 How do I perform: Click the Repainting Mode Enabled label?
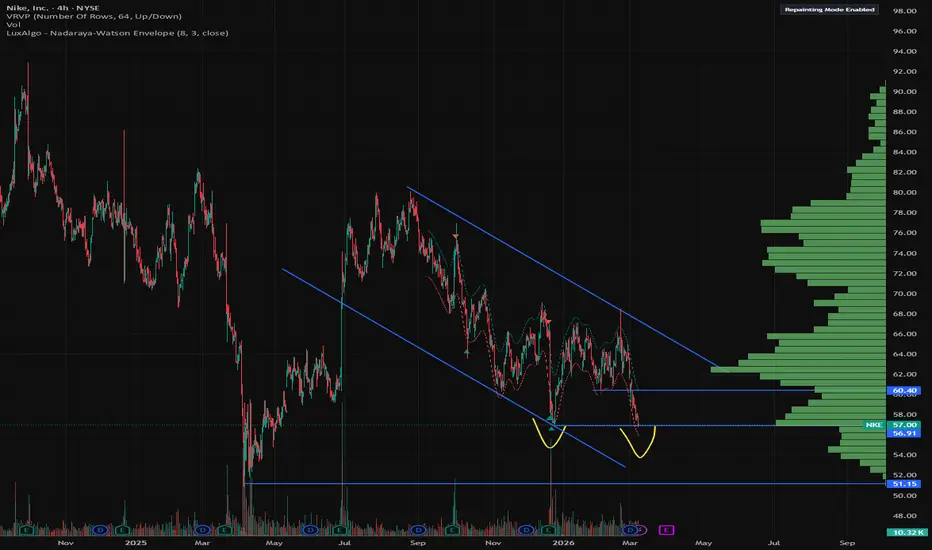[x=829, y=10]
